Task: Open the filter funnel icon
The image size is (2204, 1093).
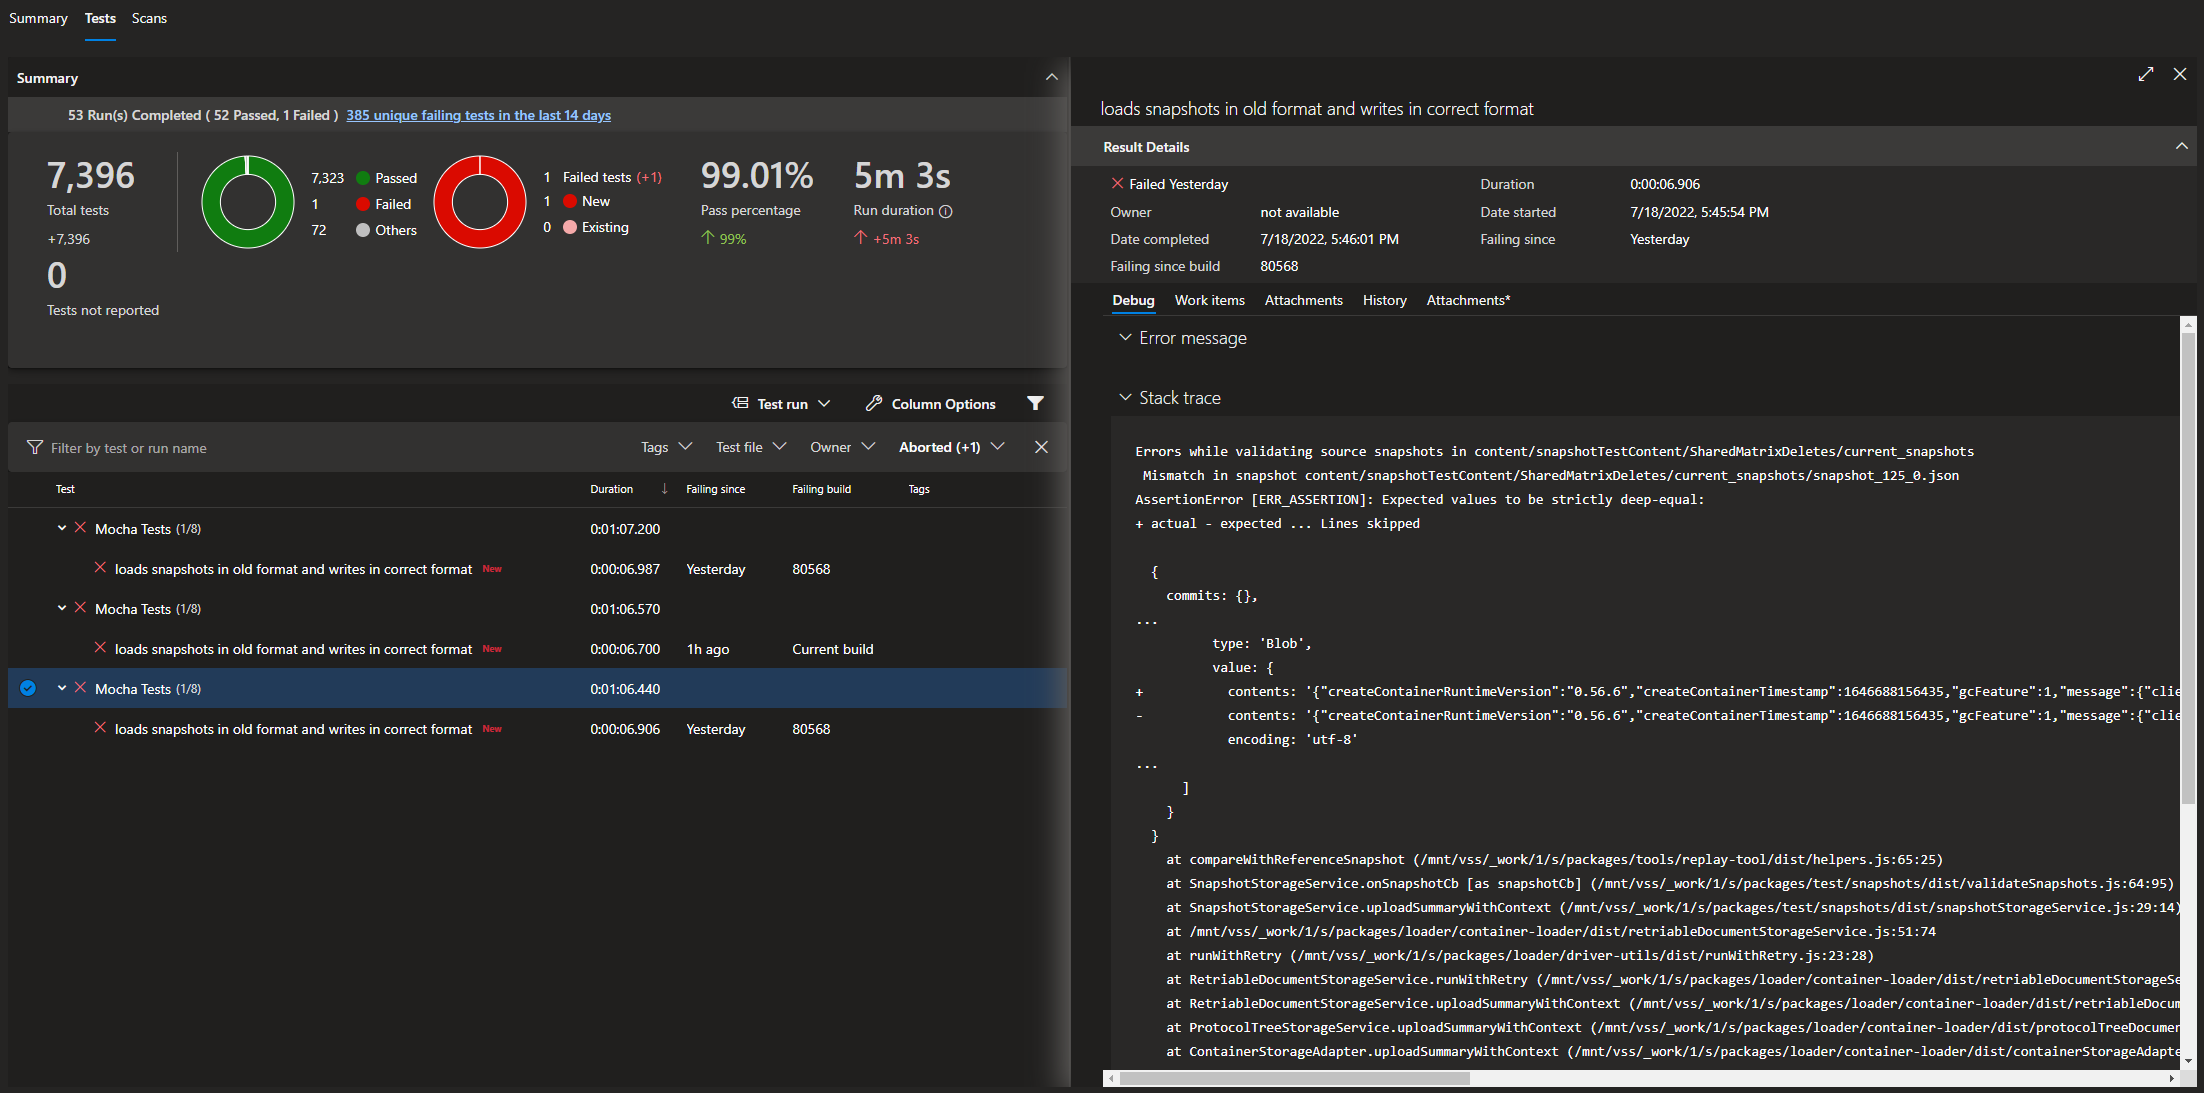Action: point(1036,403)
